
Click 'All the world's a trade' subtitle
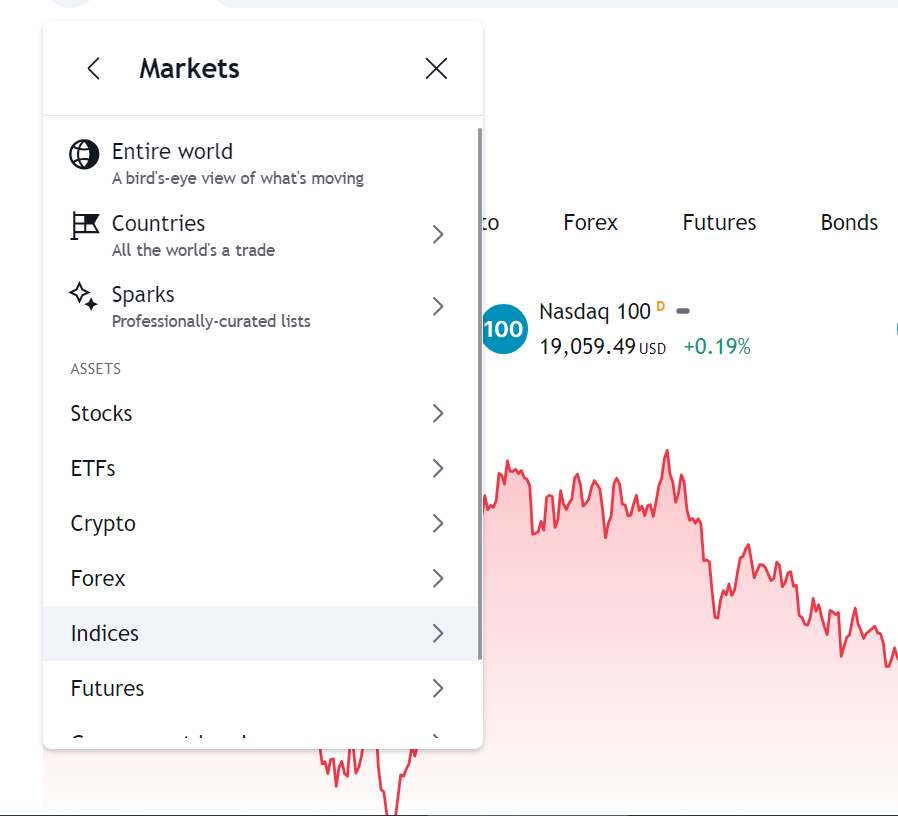coord(194,250)
